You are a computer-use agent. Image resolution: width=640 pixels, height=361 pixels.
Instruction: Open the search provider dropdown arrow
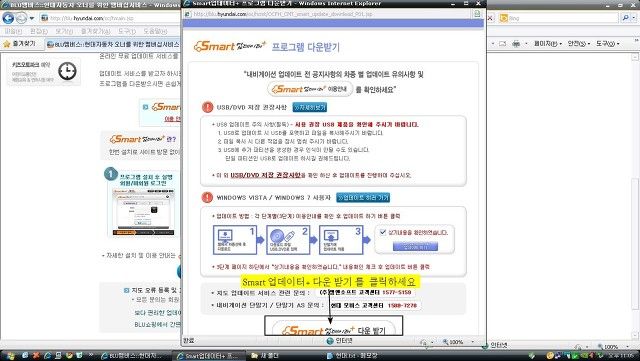(x=634, y=18)
